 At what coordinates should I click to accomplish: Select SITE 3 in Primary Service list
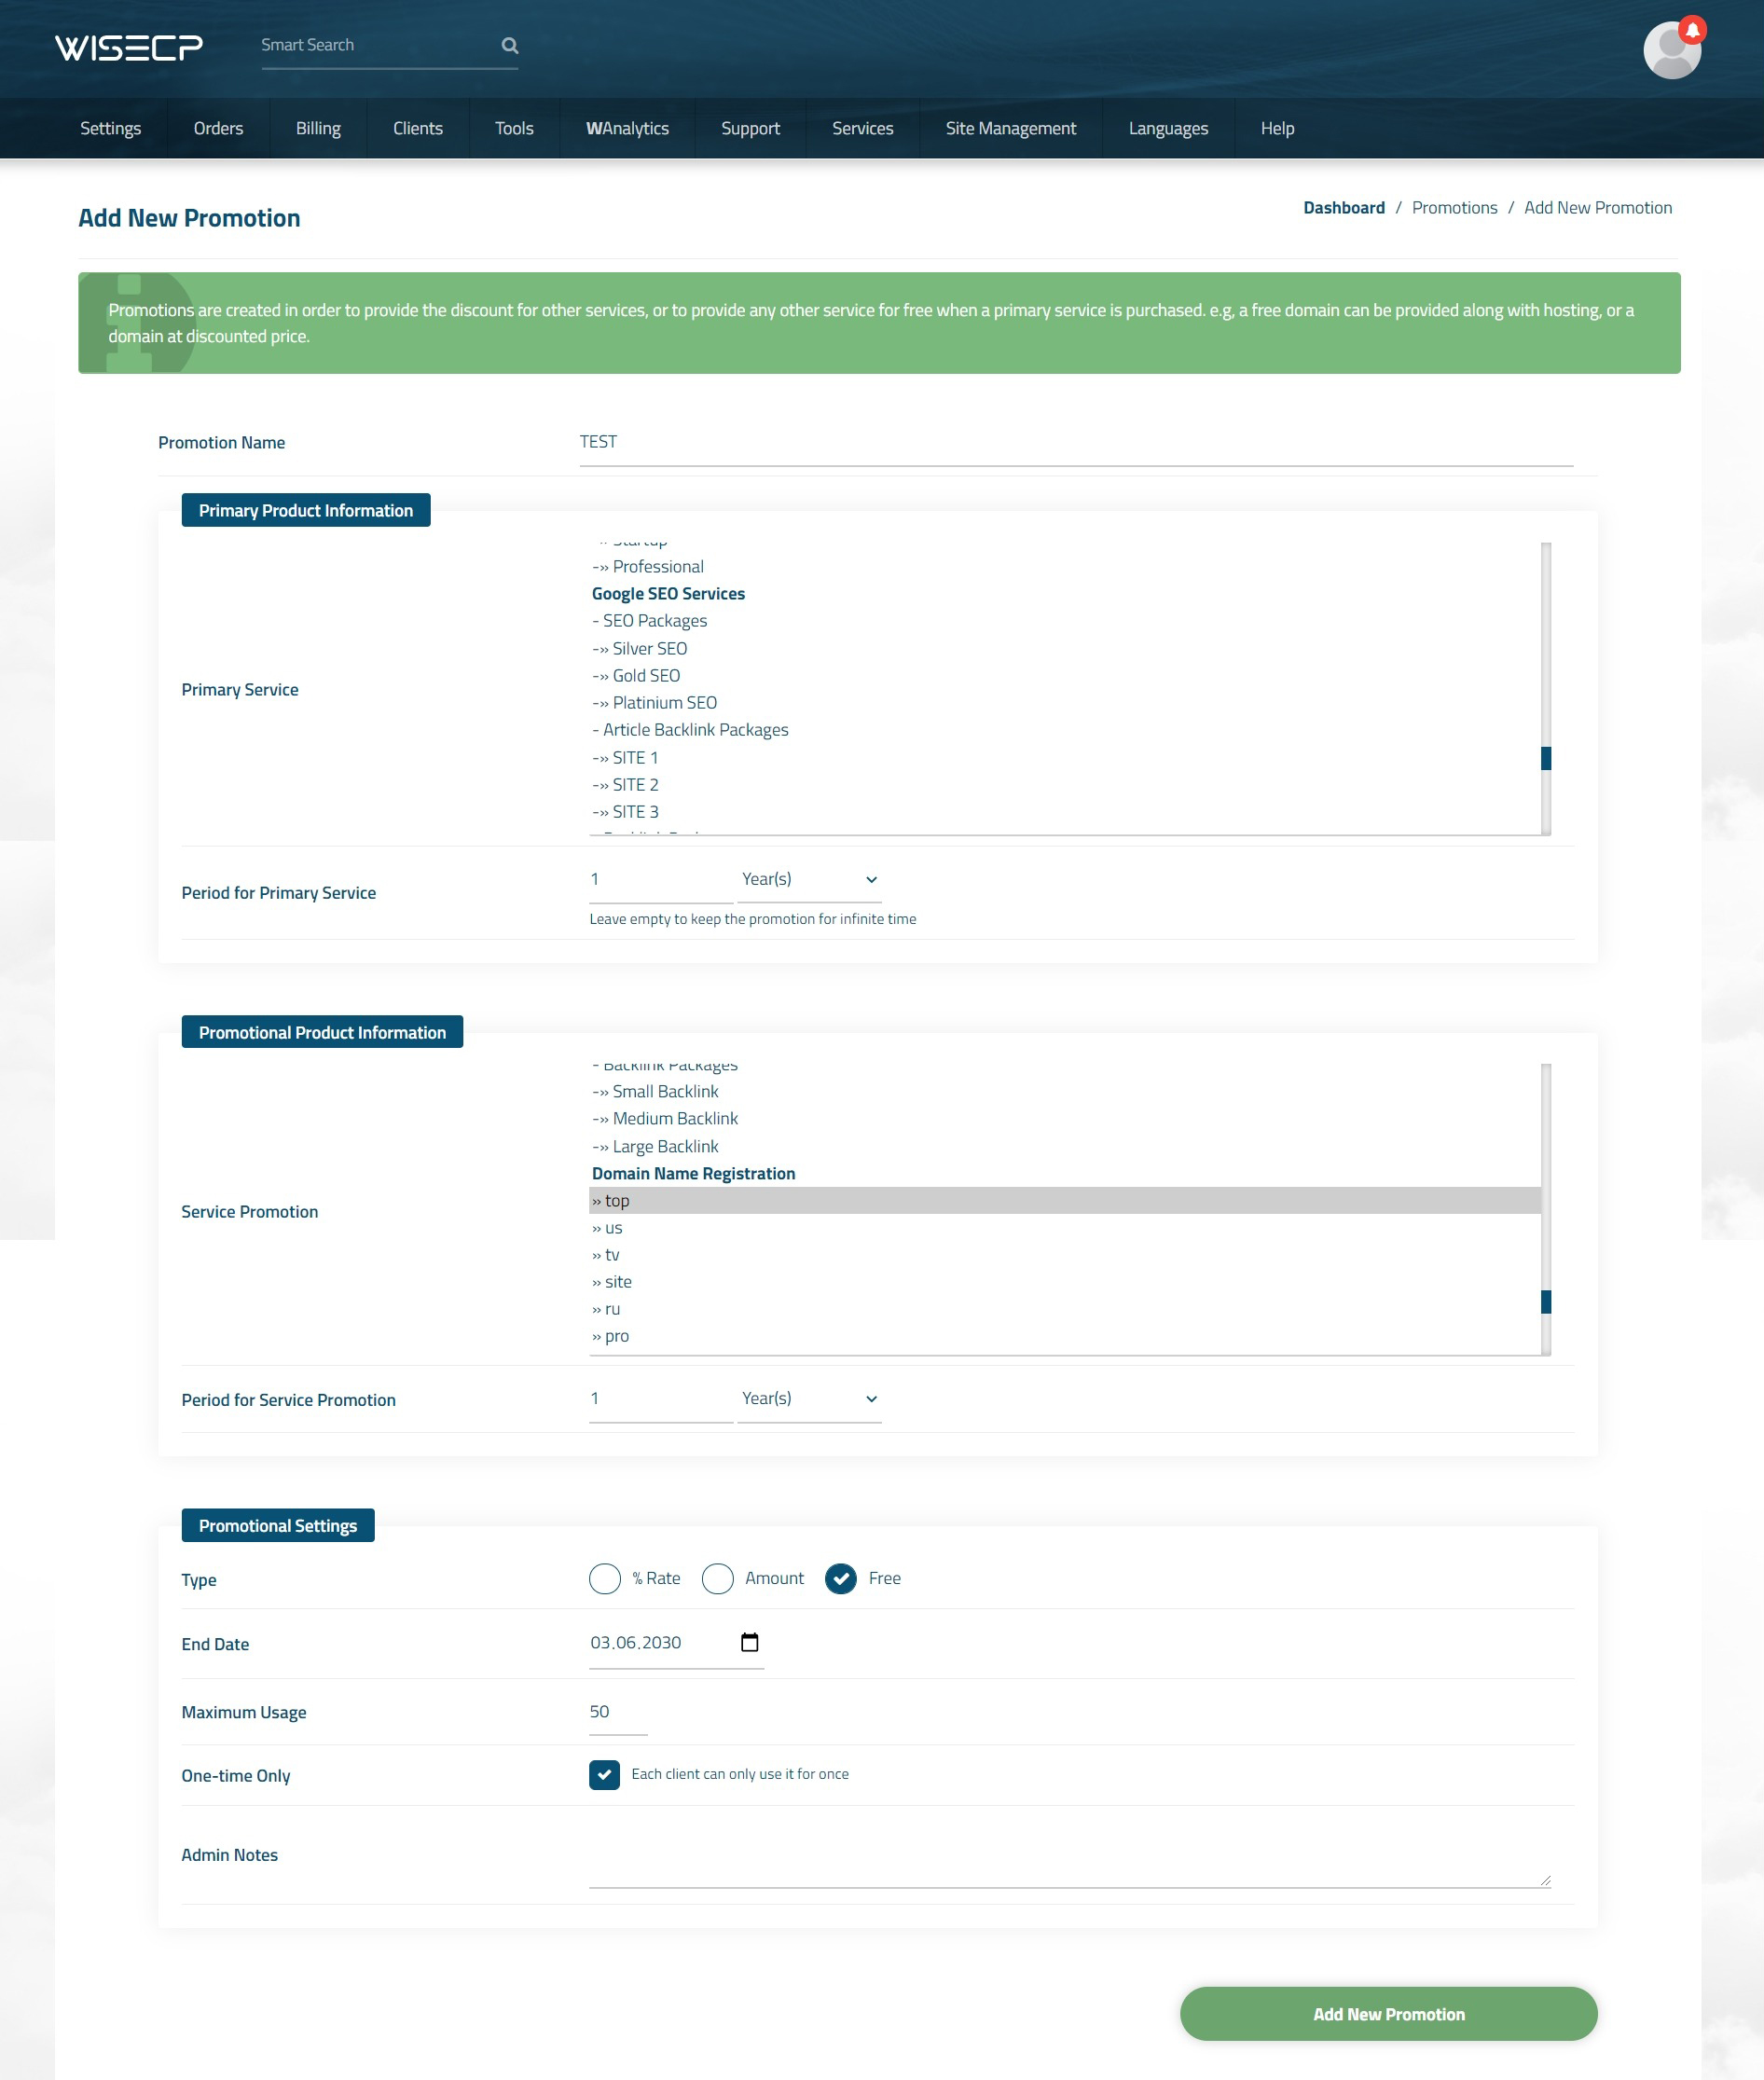tap(1065, 811)
